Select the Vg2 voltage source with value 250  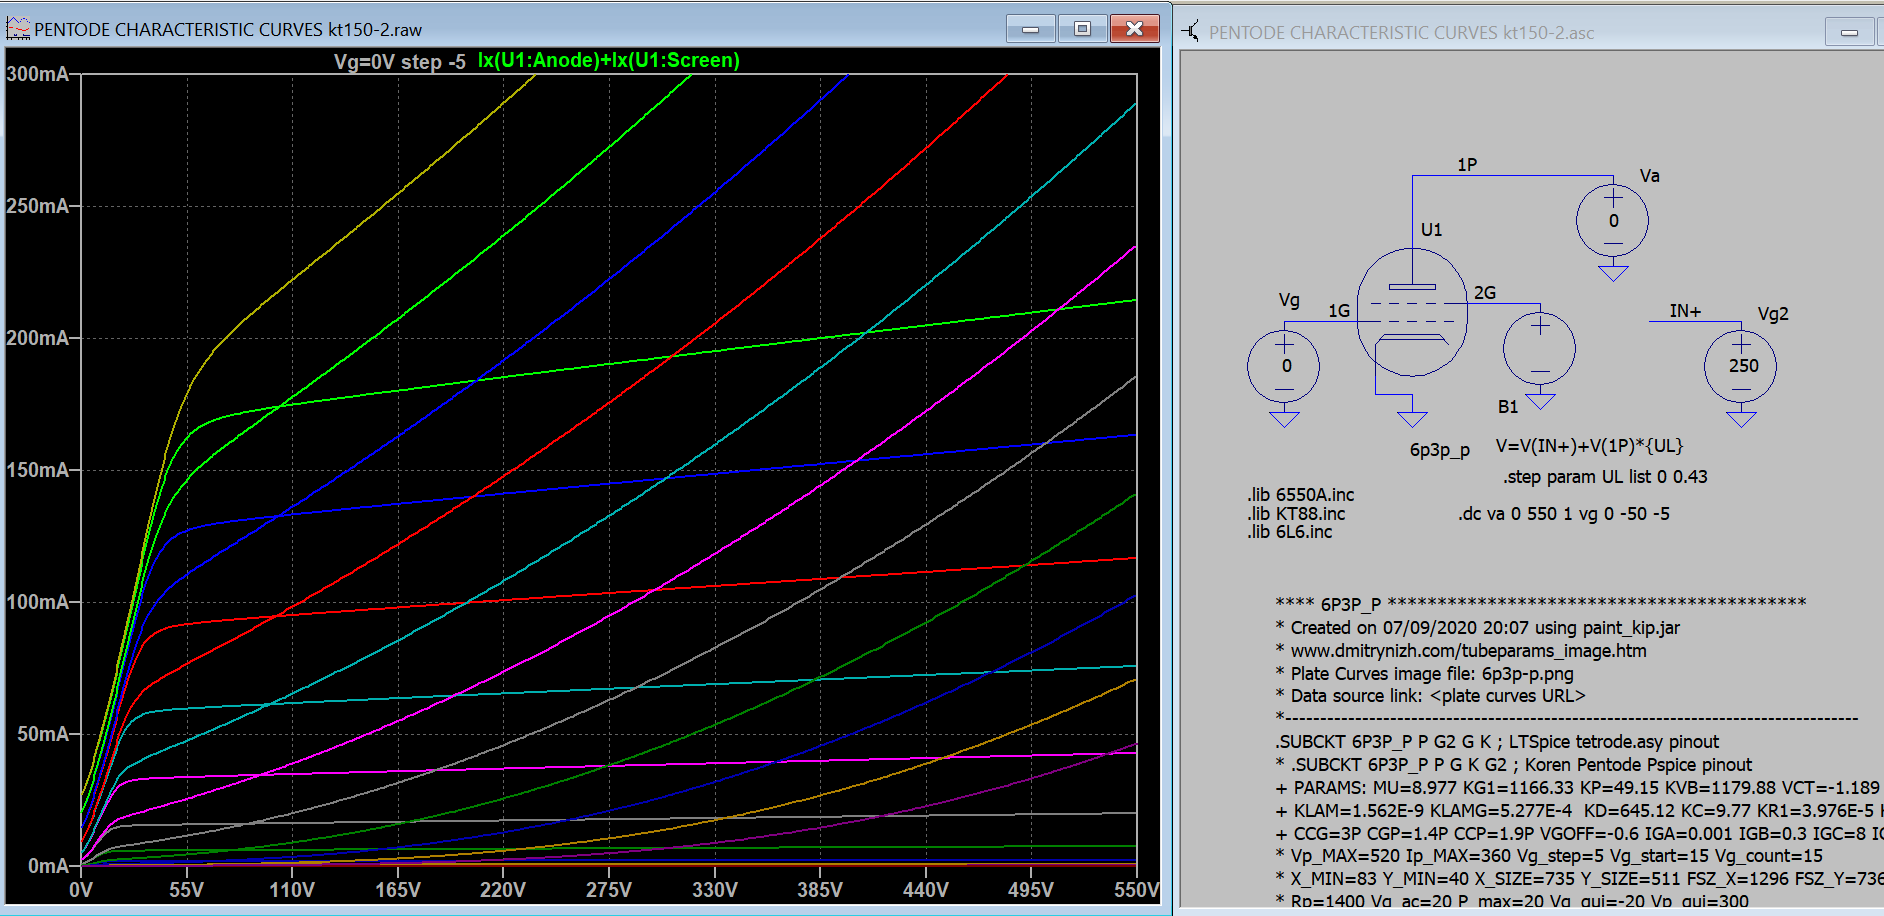pyautogui.click(x=1741, y=366)
